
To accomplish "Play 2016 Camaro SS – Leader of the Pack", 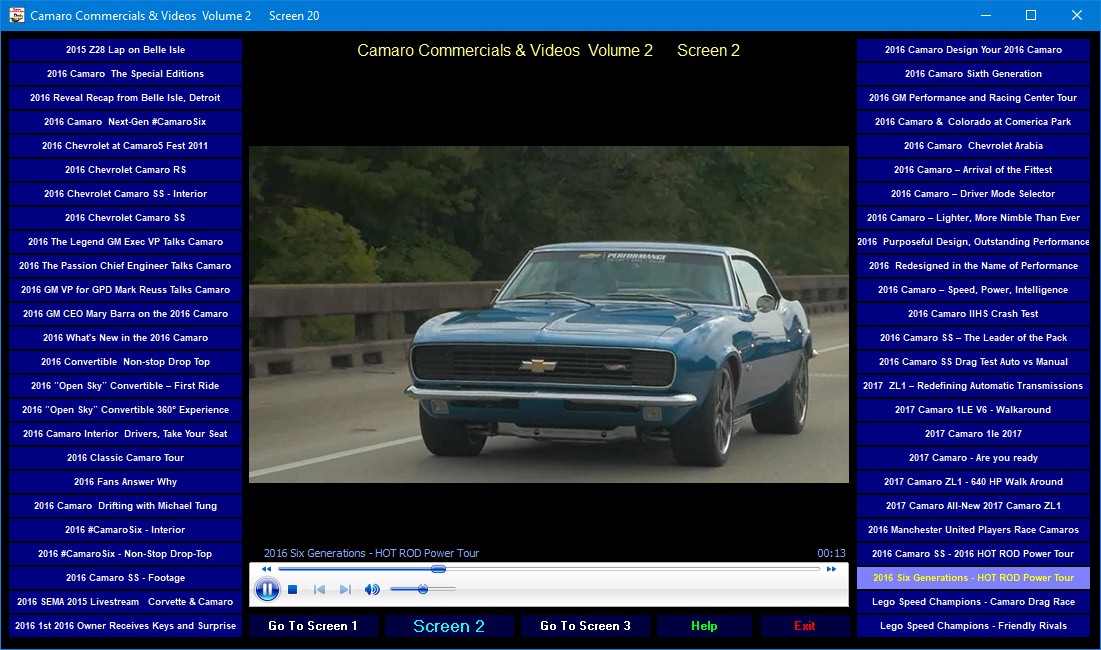I will pyautogui.click(x=973, y=338).
